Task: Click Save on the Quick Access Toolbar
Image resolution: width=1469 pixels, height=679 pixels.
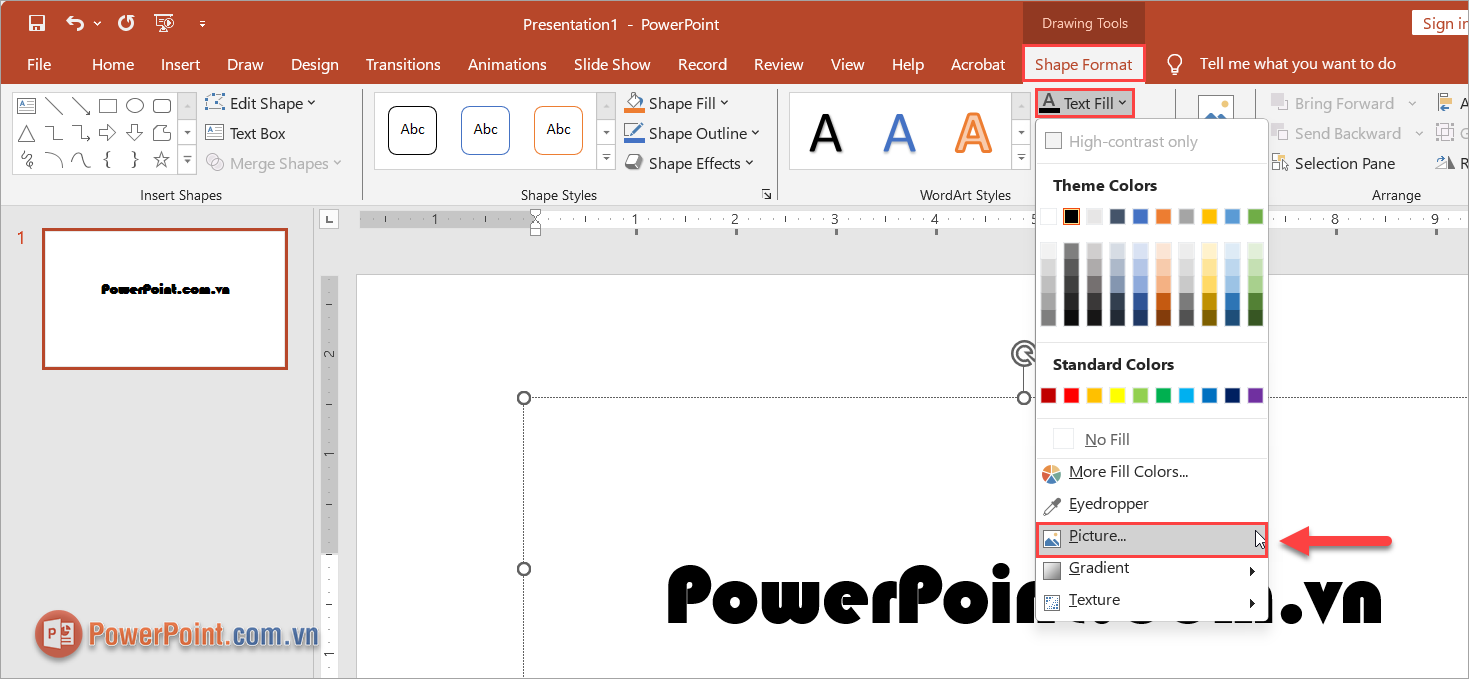Action: click(37, 22)
